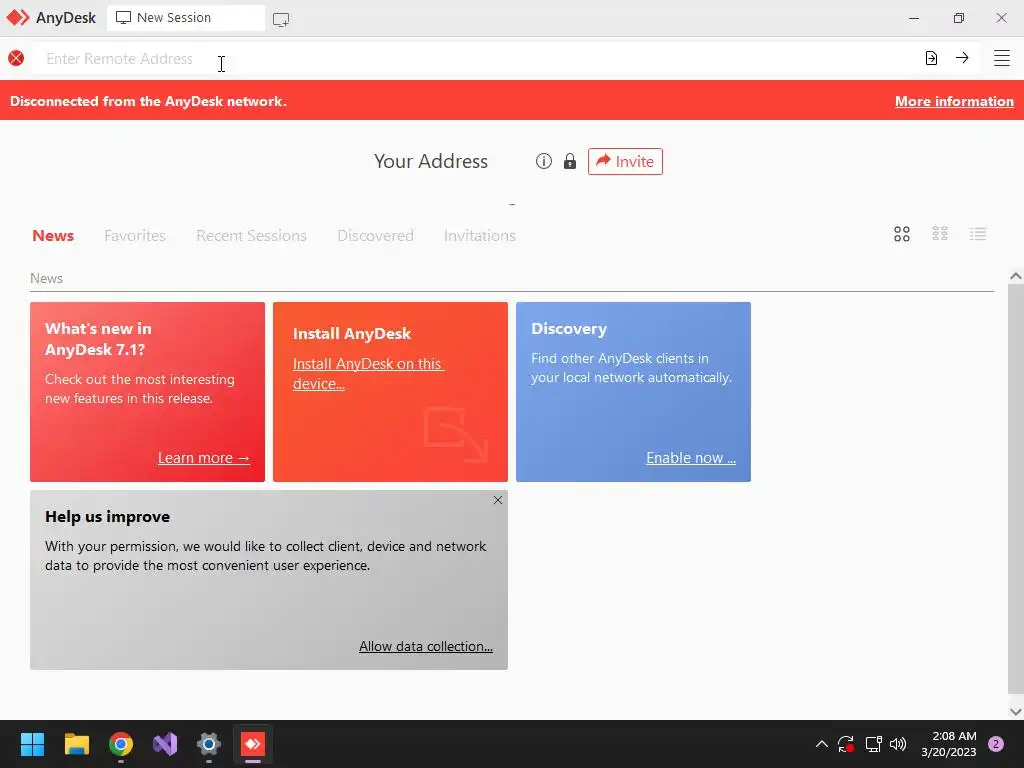Click the What's new in AnyDesk 7.1 card
The image size is (1024, 768).
148,392
